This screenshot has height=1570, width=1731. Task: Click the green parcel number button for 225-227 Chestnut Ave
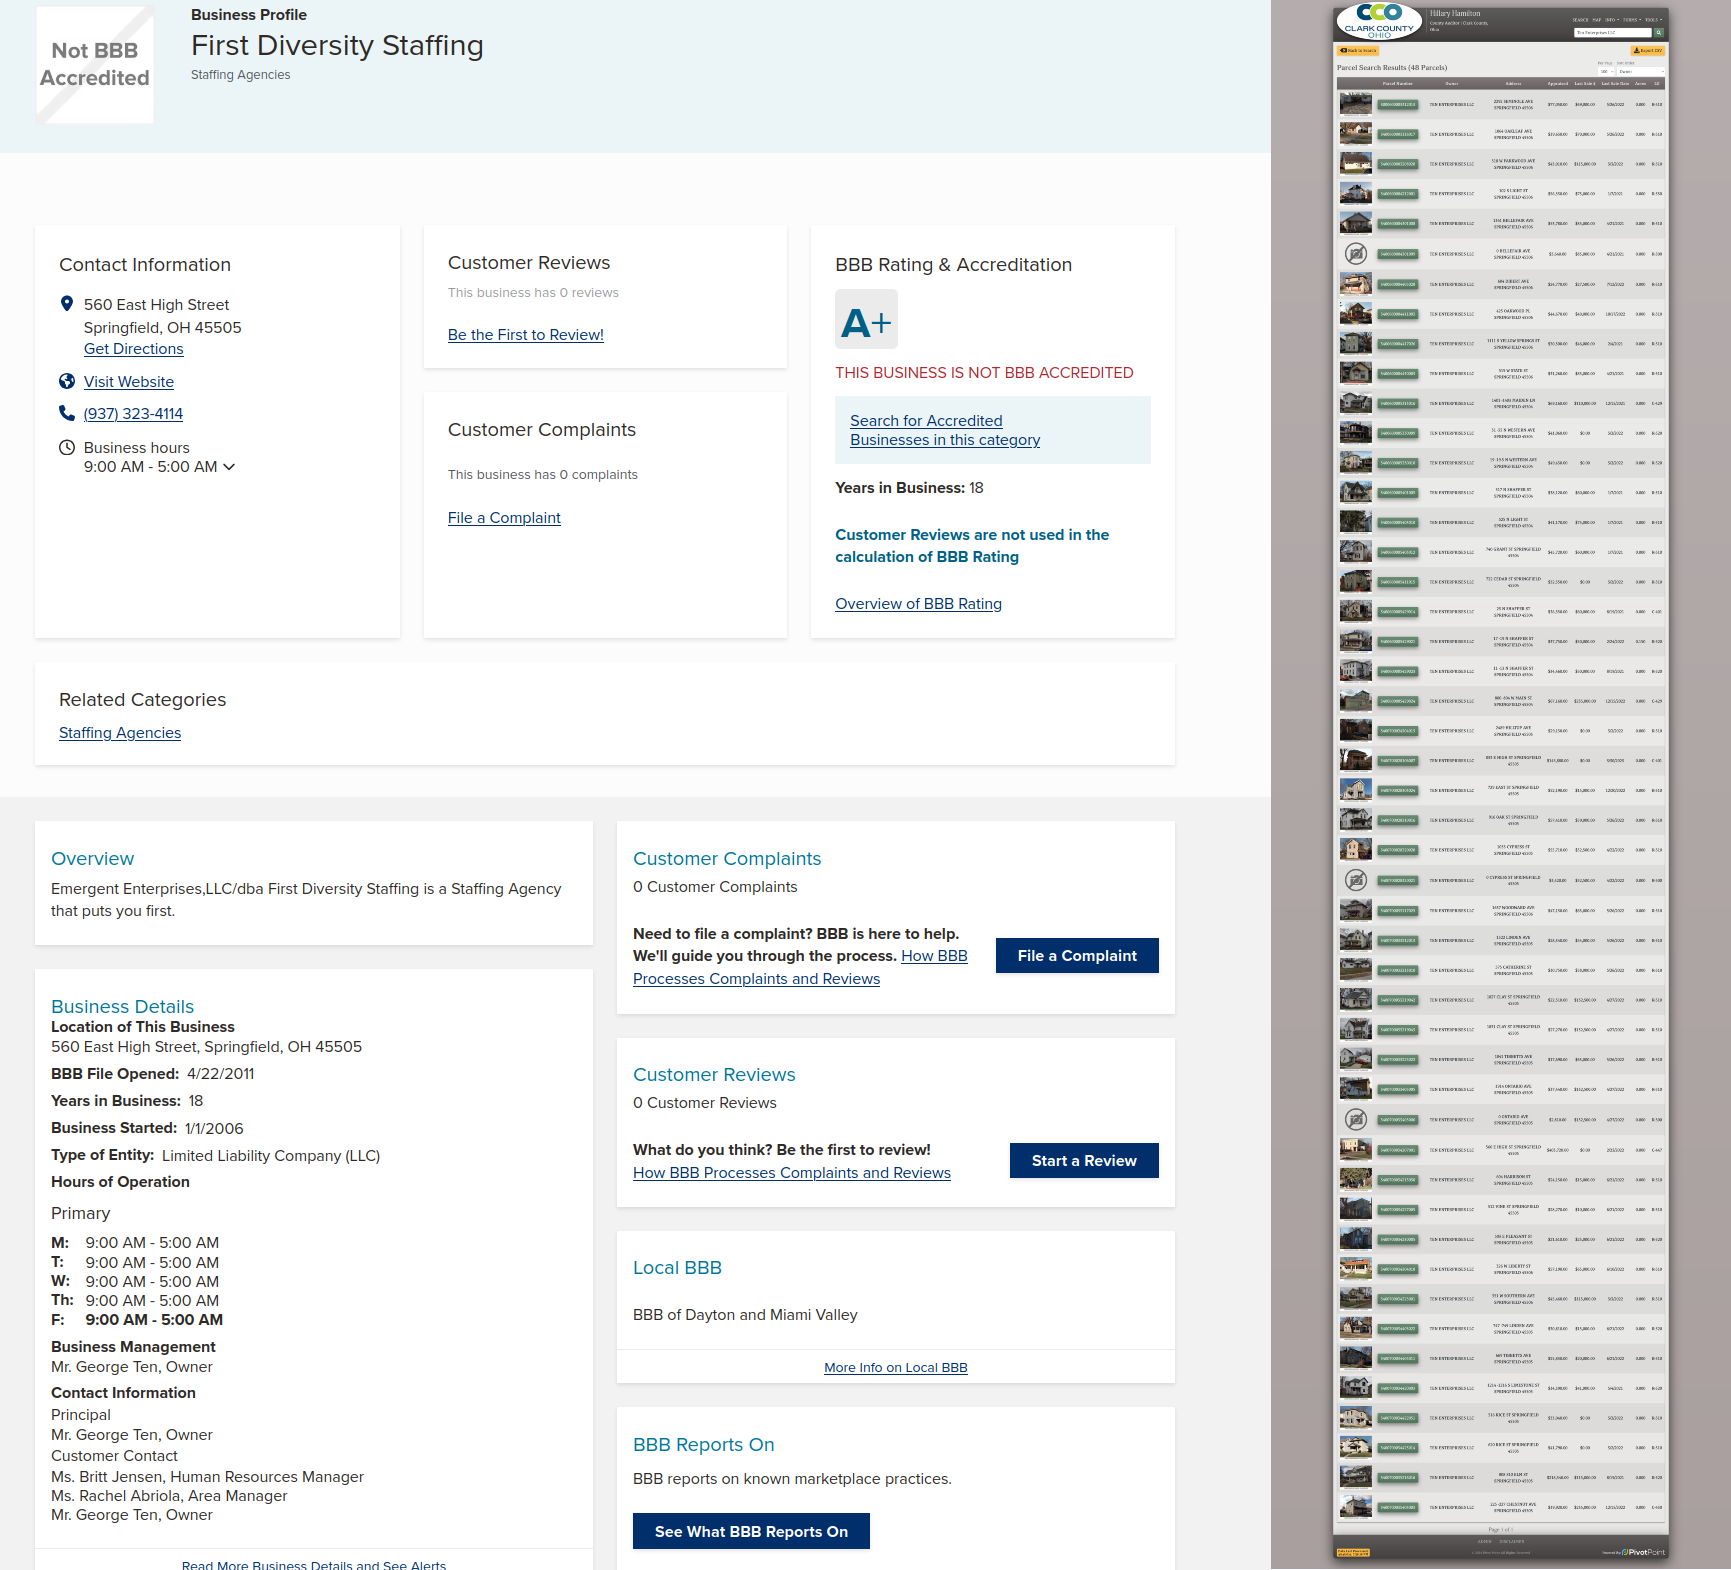coord(1397,1507)
